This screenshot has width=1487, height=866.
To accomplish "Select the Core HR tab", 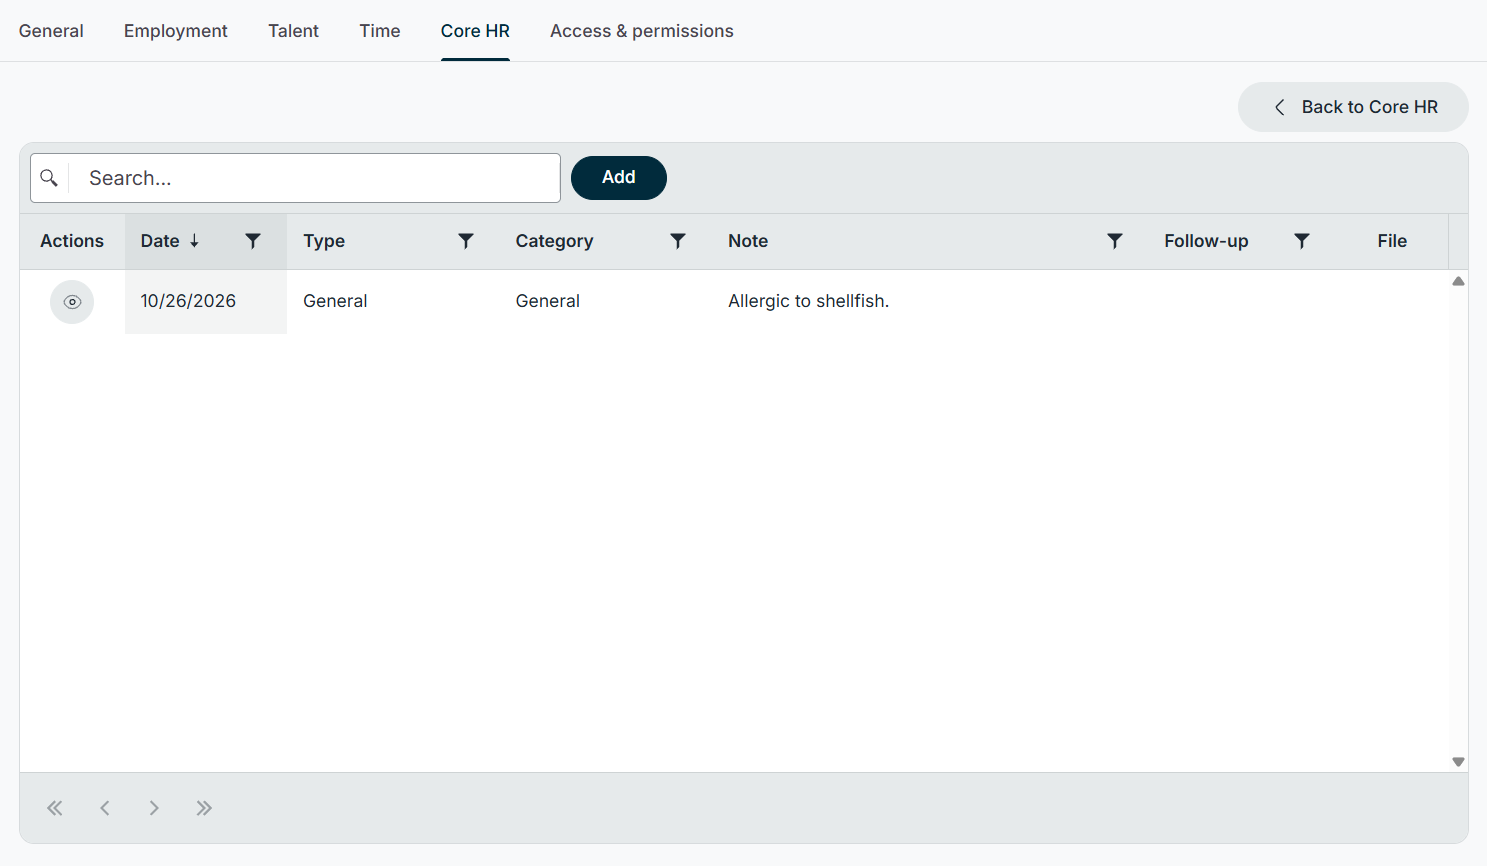I will pos(475,31).
